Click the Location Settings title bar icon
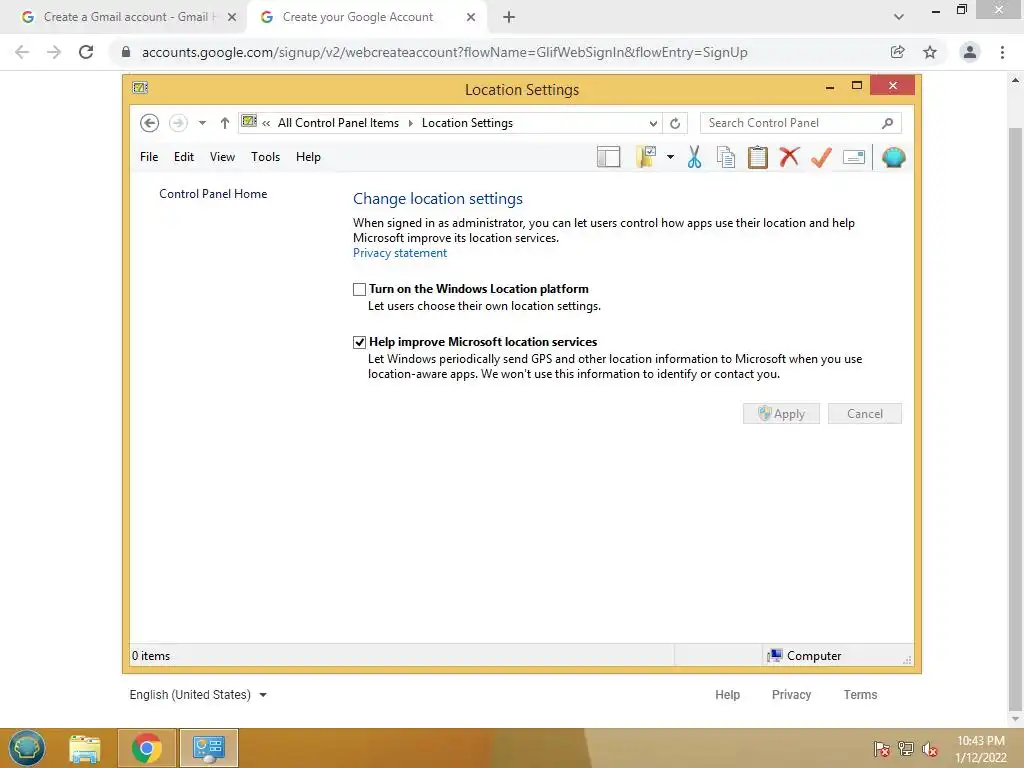 pos(140,88)
